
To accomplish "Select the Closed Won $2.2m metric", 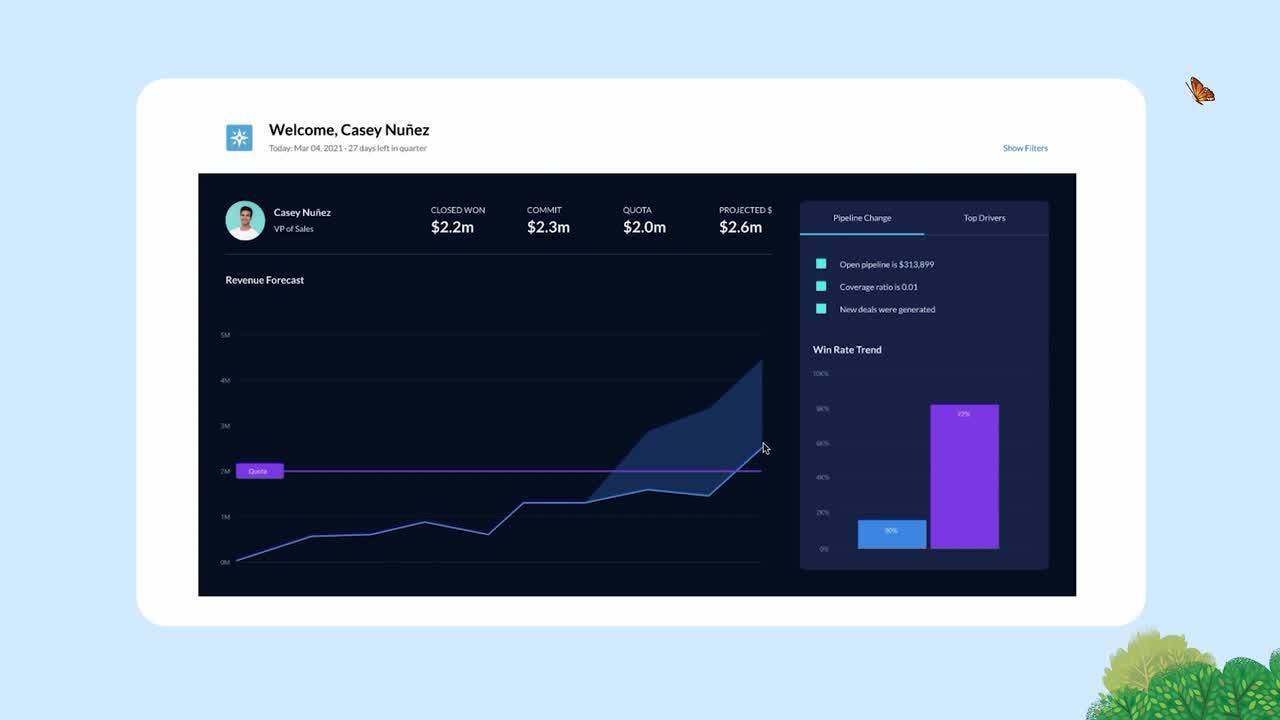I will 453,221.
